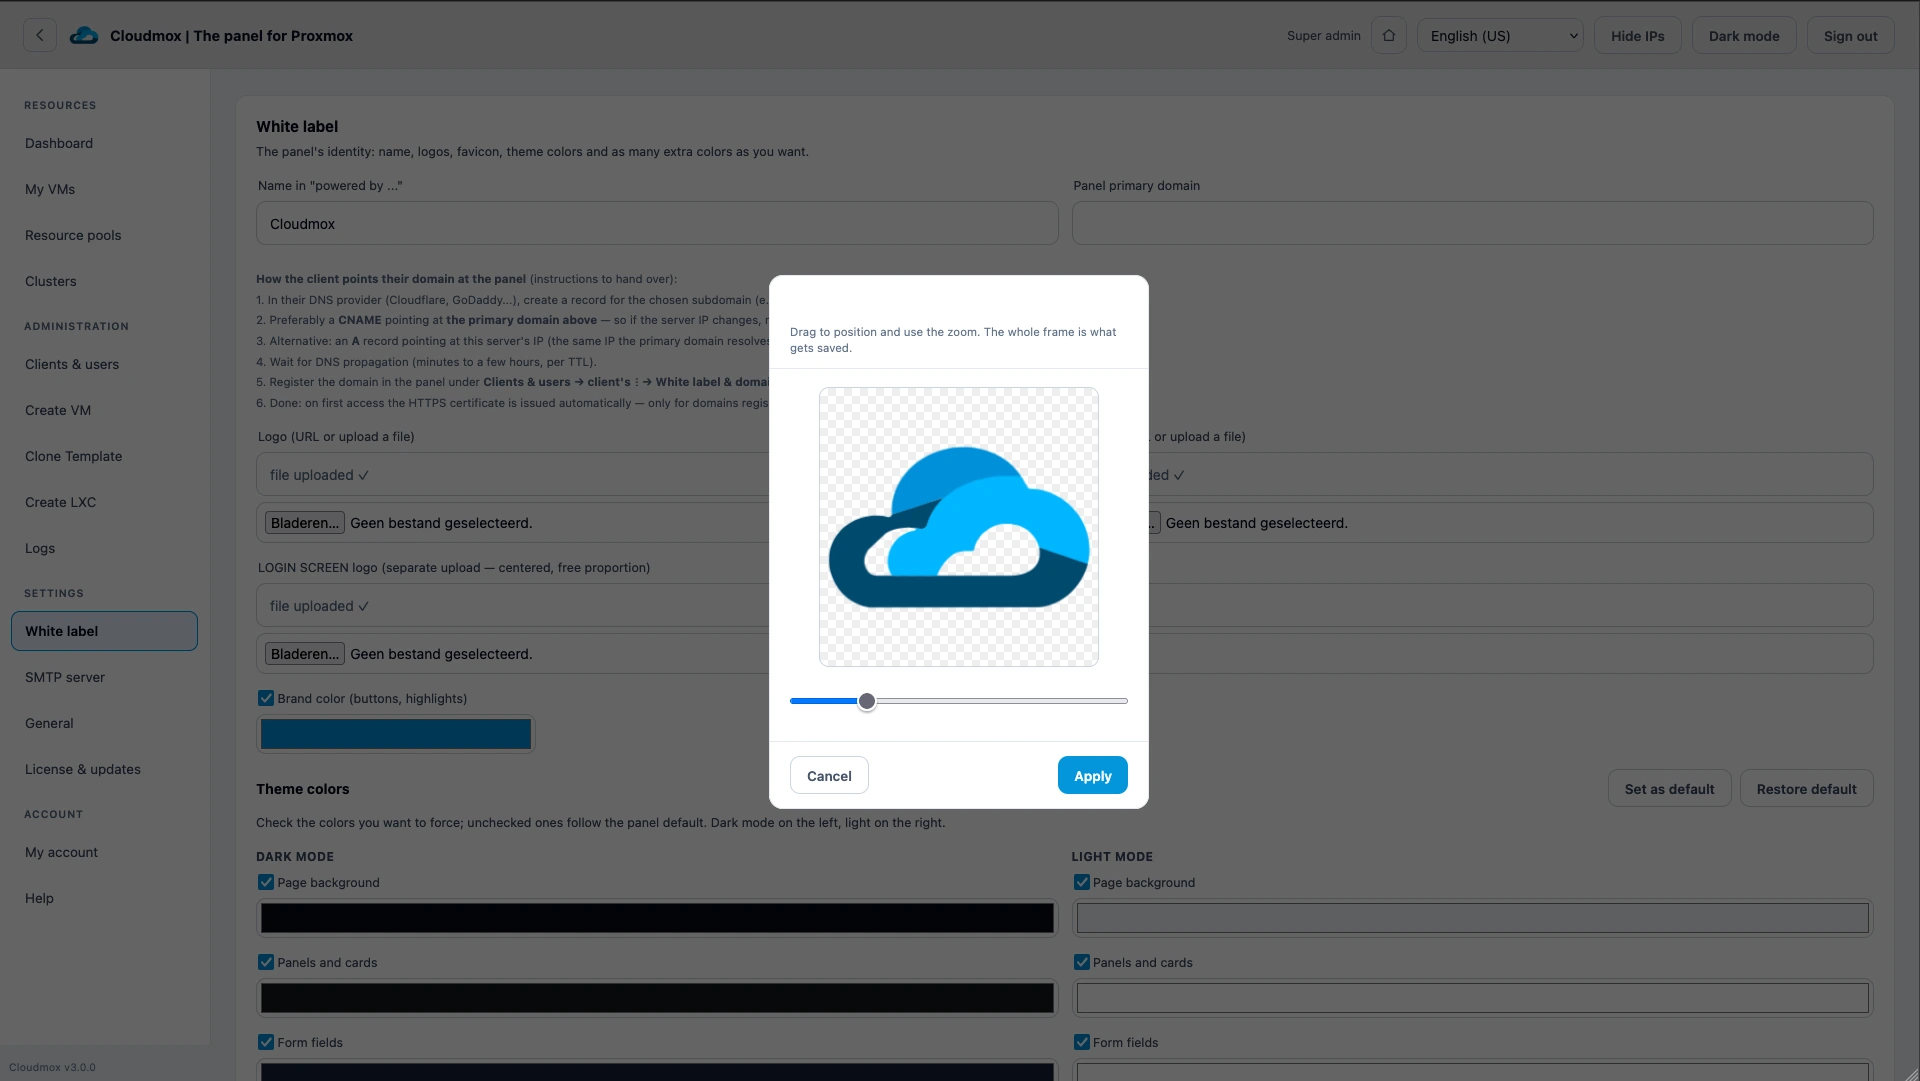This screenshot has height=1081, width=1920.
Task: Select Create VM in sidebar
Action: 104,410
